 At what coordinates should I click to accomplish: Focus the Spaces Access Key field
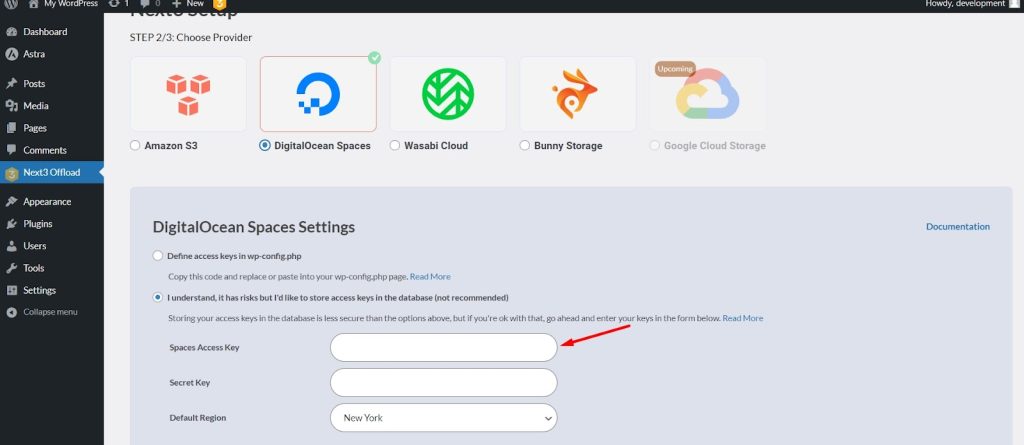(443, 348)
